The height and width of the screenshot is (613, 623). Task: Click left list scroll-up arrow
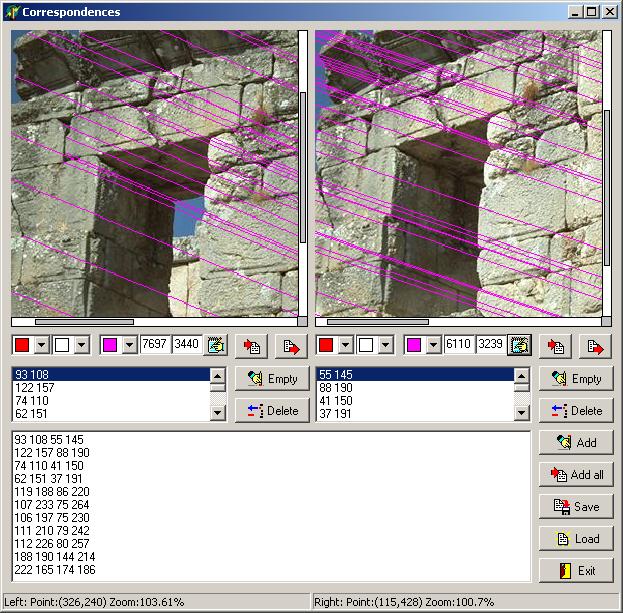tap(218, 375)
